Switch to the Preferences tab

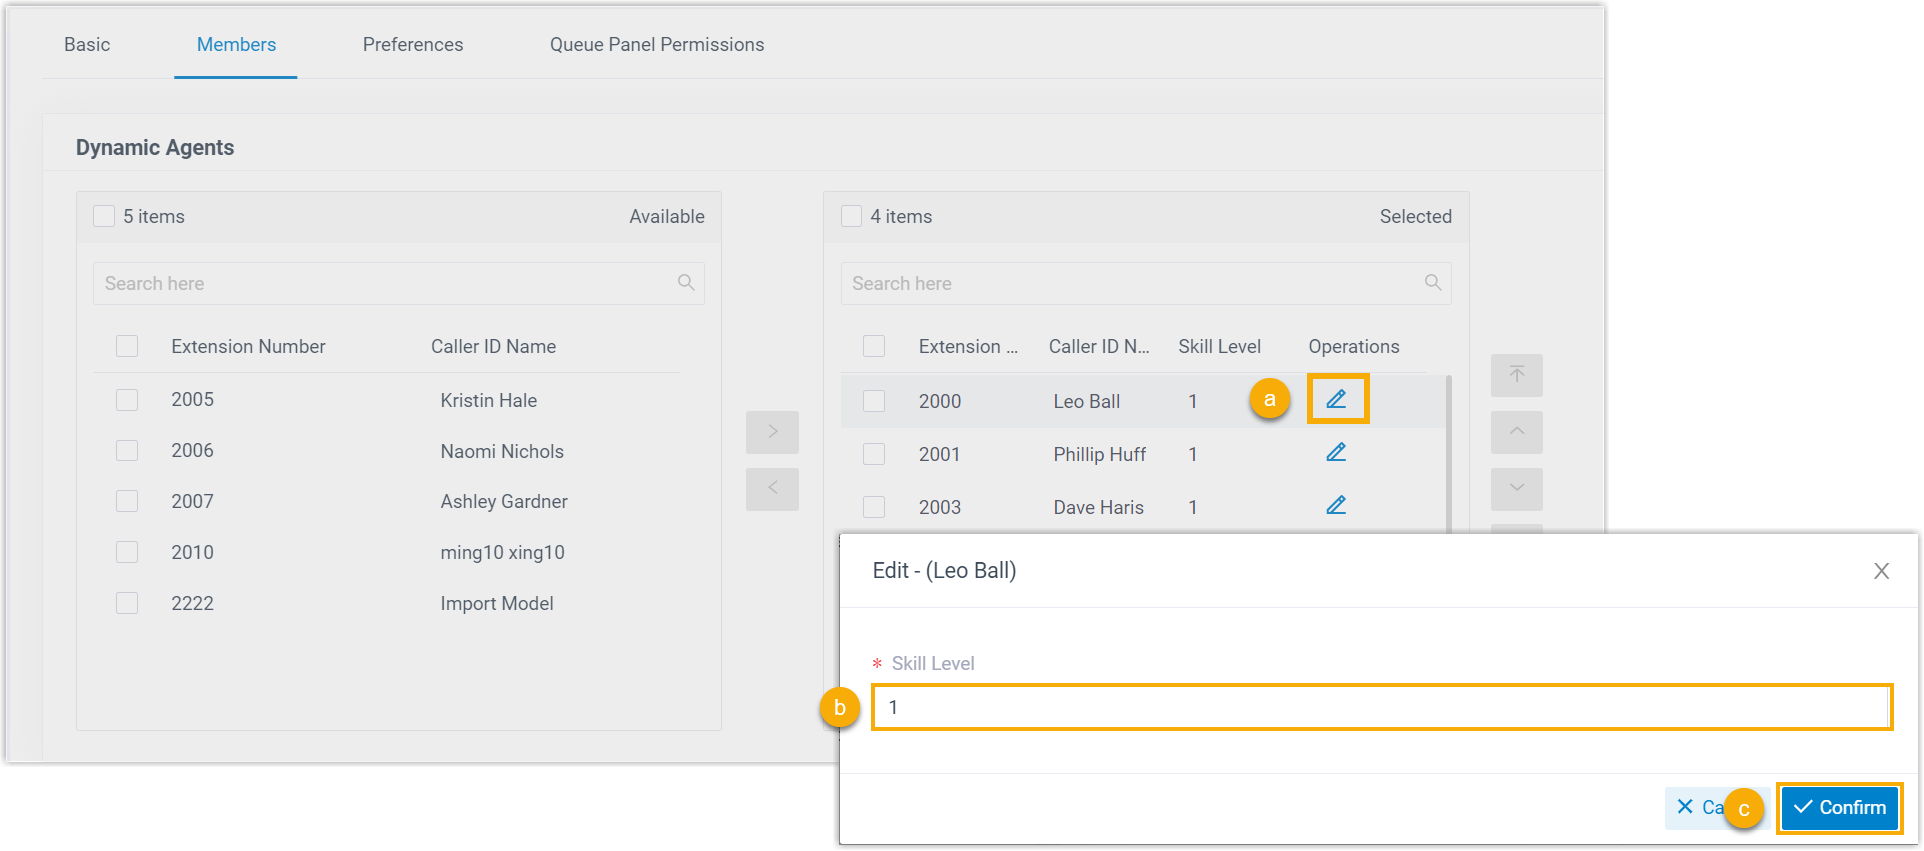click(412, 45)
